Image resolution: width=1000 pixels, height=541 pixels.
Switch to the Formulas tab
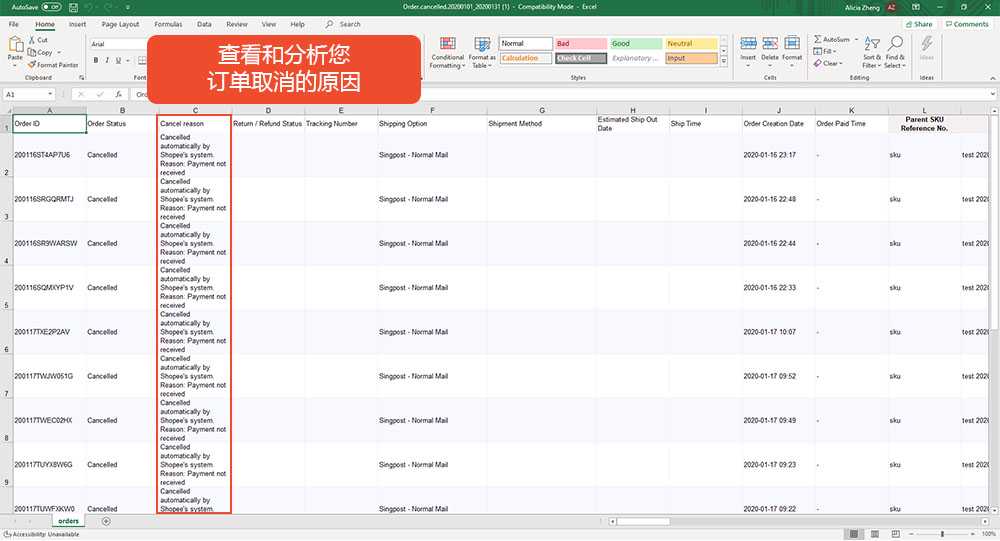(168, 24)
